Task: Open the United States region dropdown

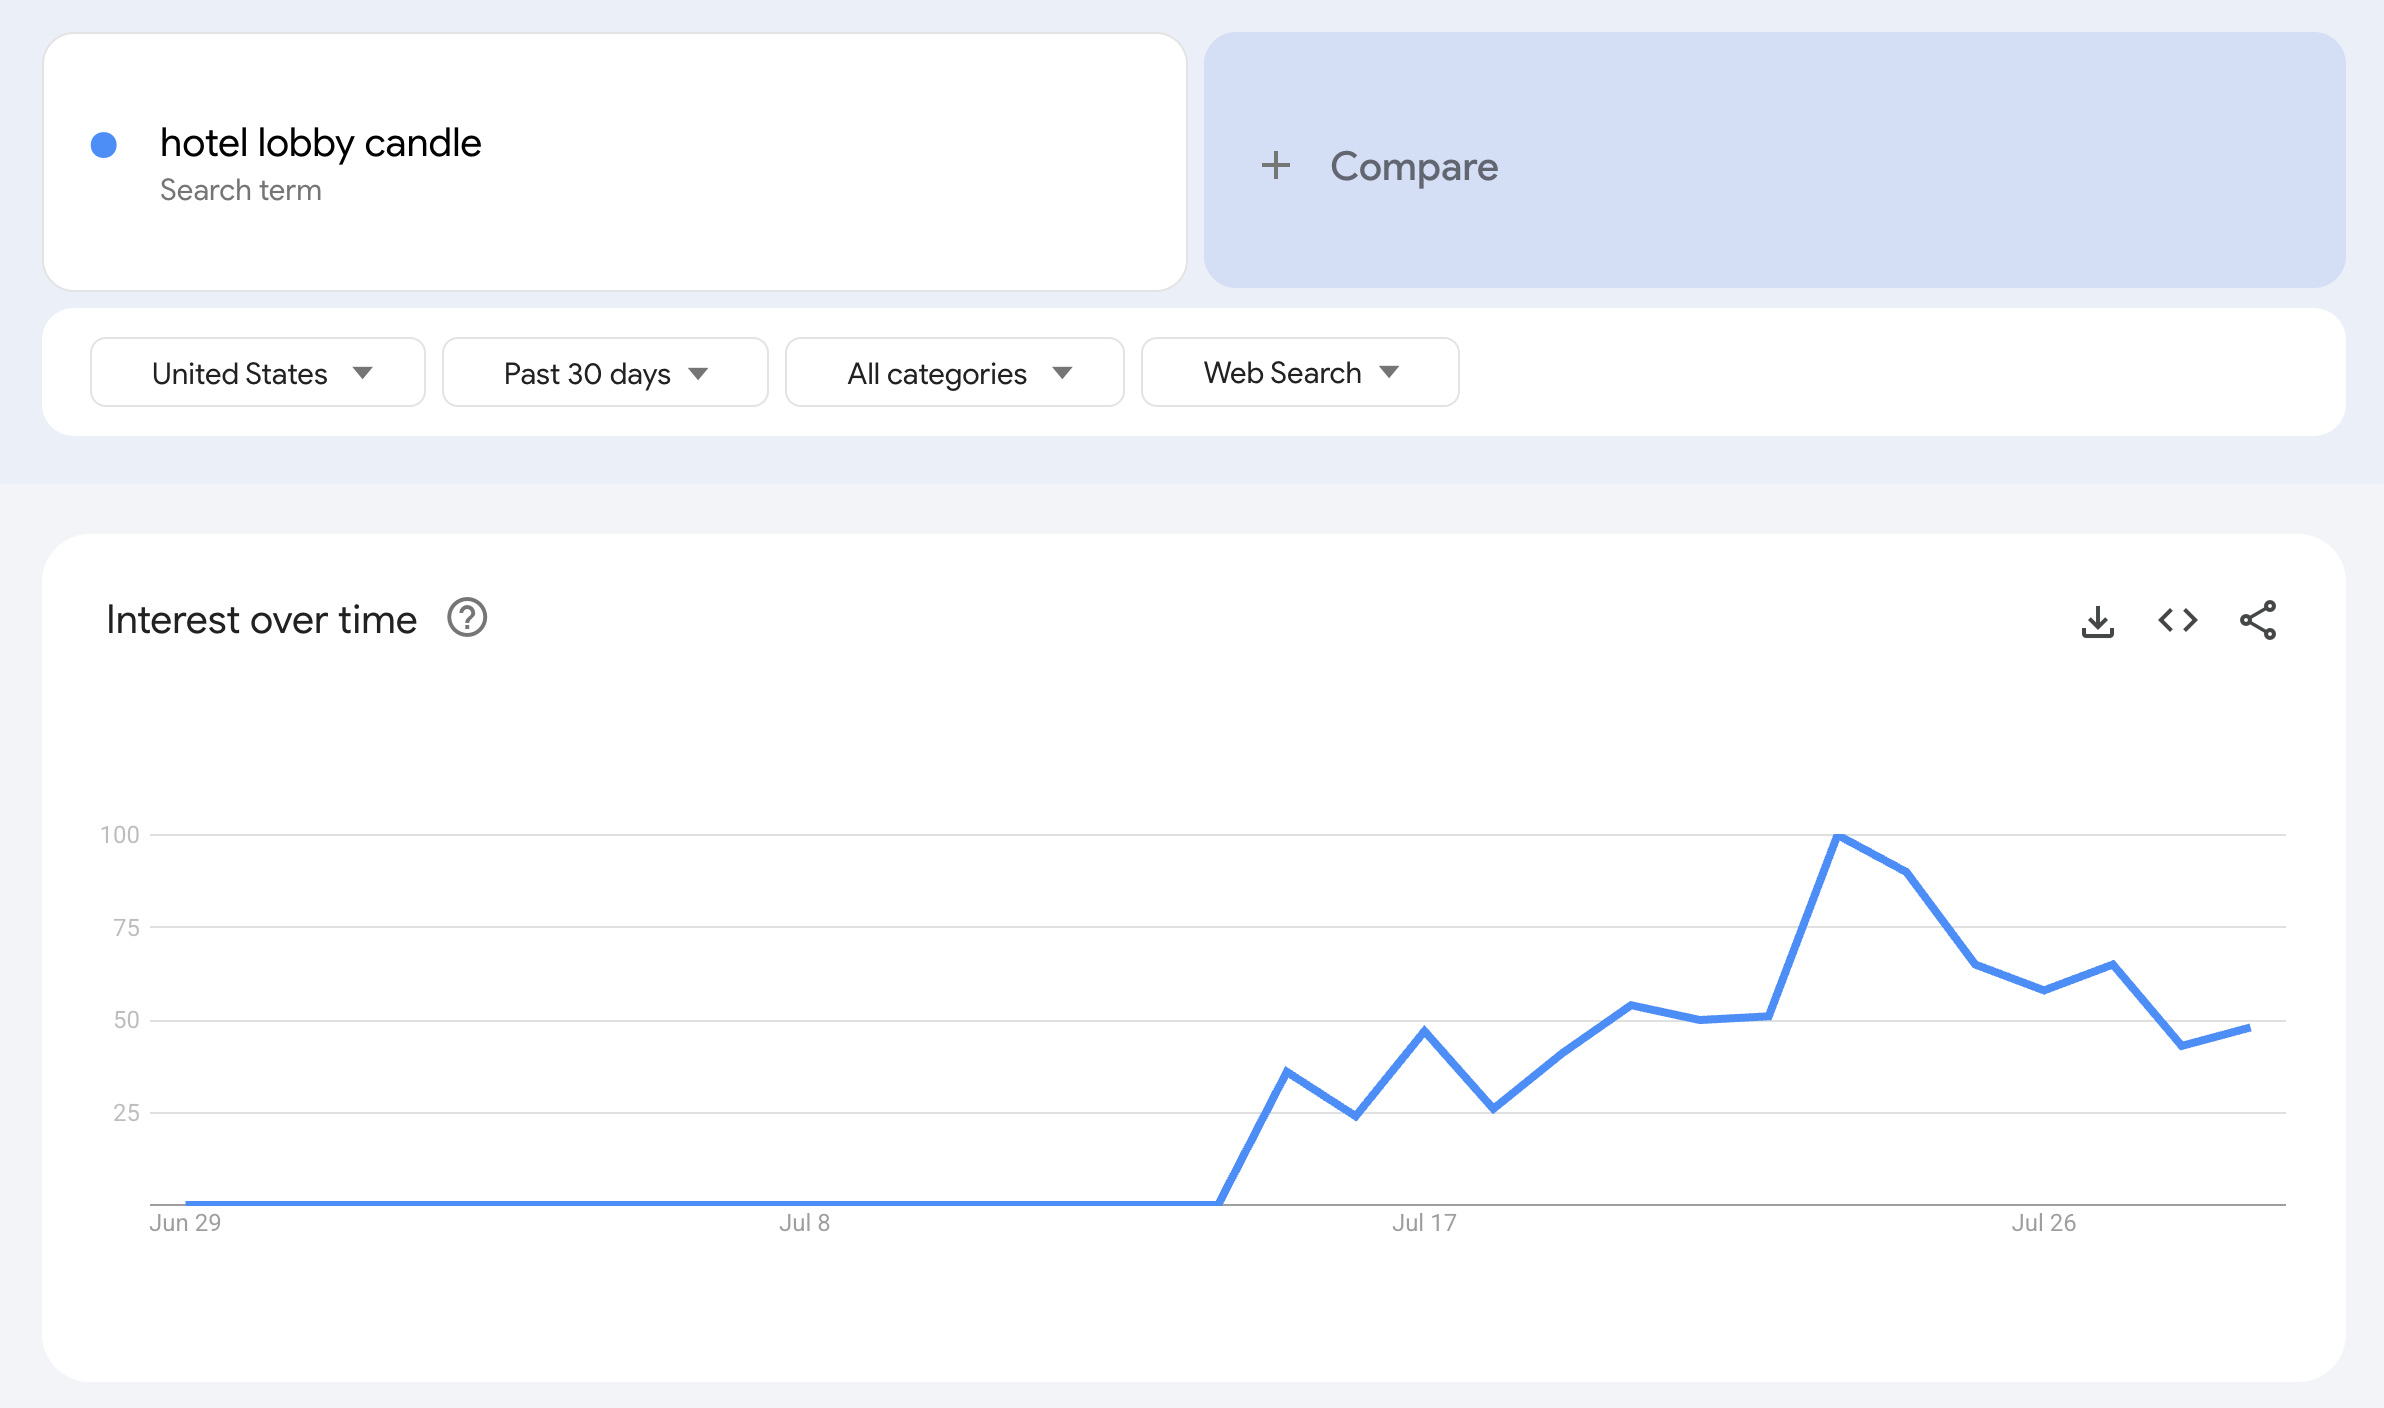Action: (258, 373)
